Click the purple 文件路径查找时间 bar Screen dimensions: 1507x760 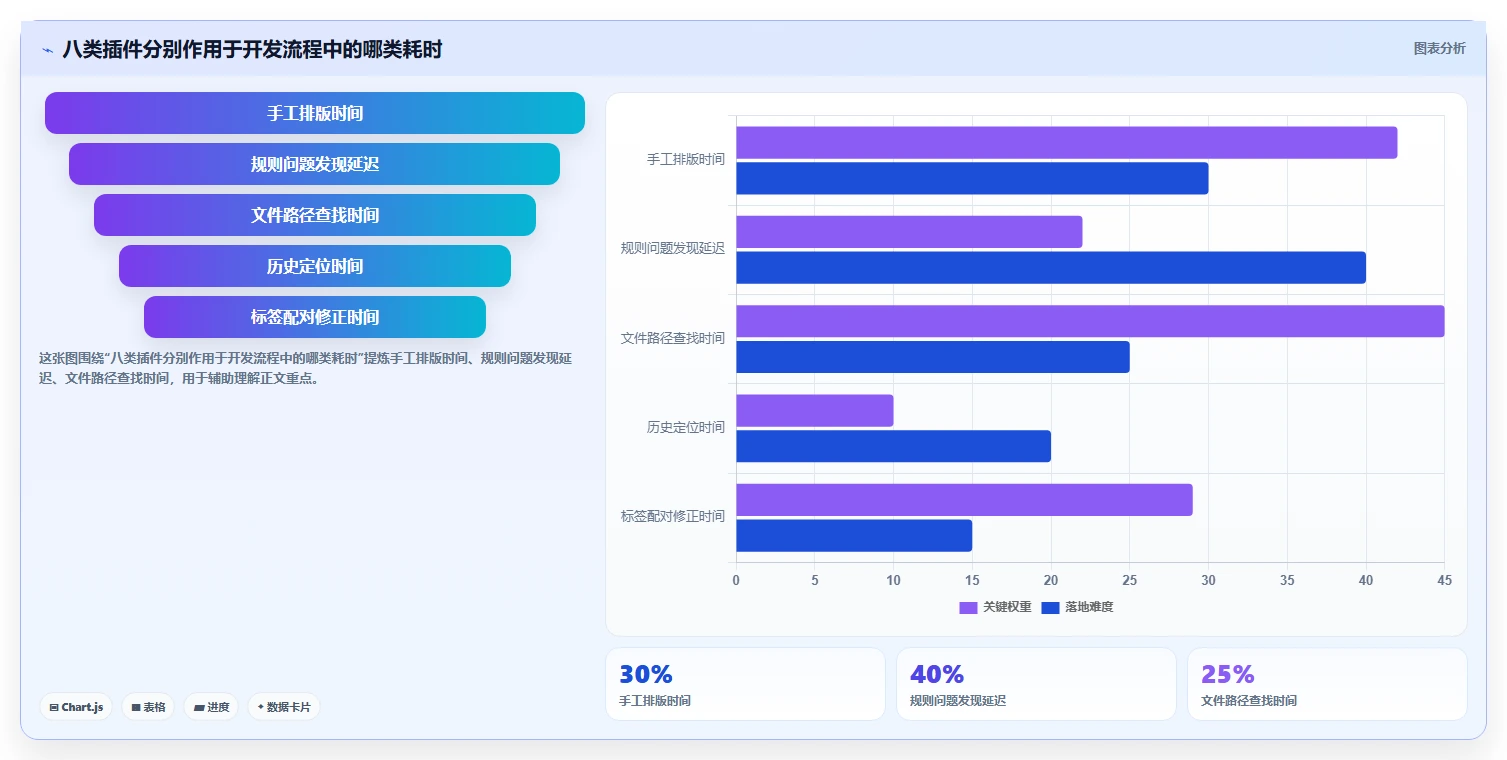click(x=1090, y=321)
